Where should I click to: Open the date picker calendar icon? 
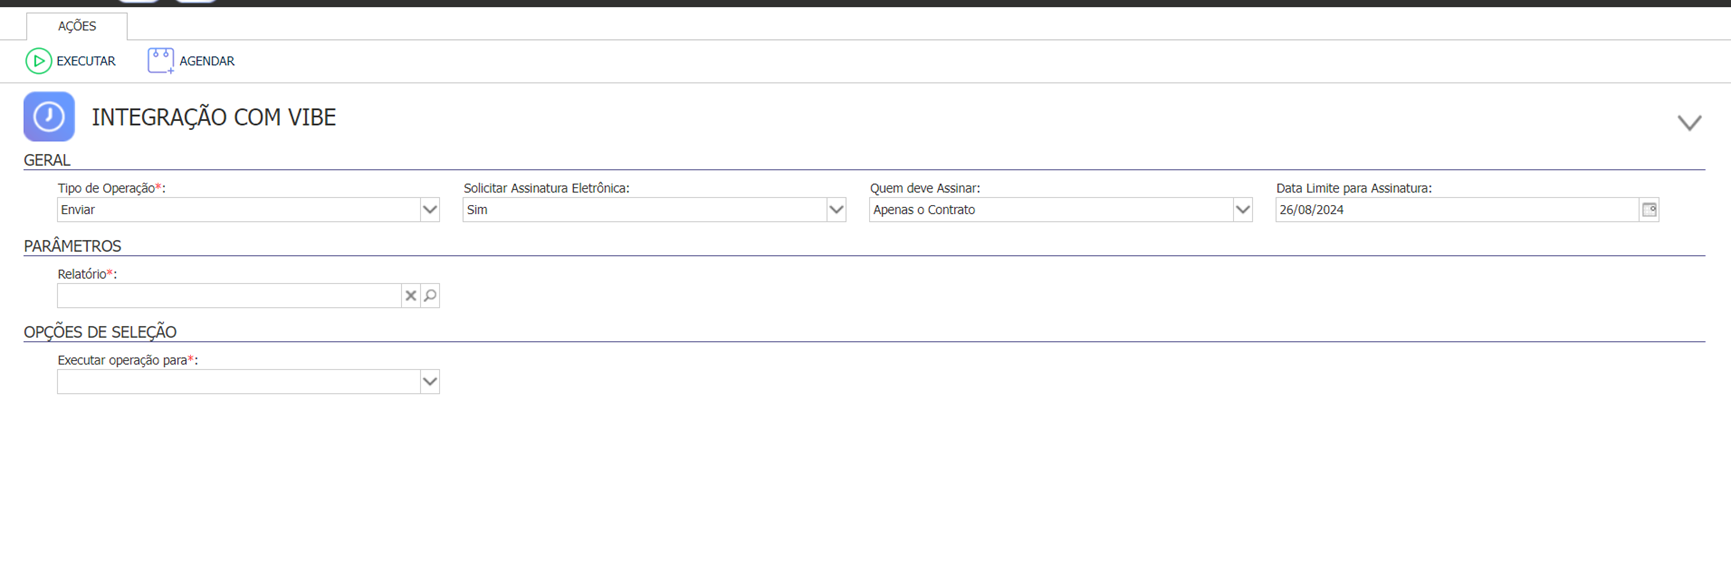[x=1649, y=210]
